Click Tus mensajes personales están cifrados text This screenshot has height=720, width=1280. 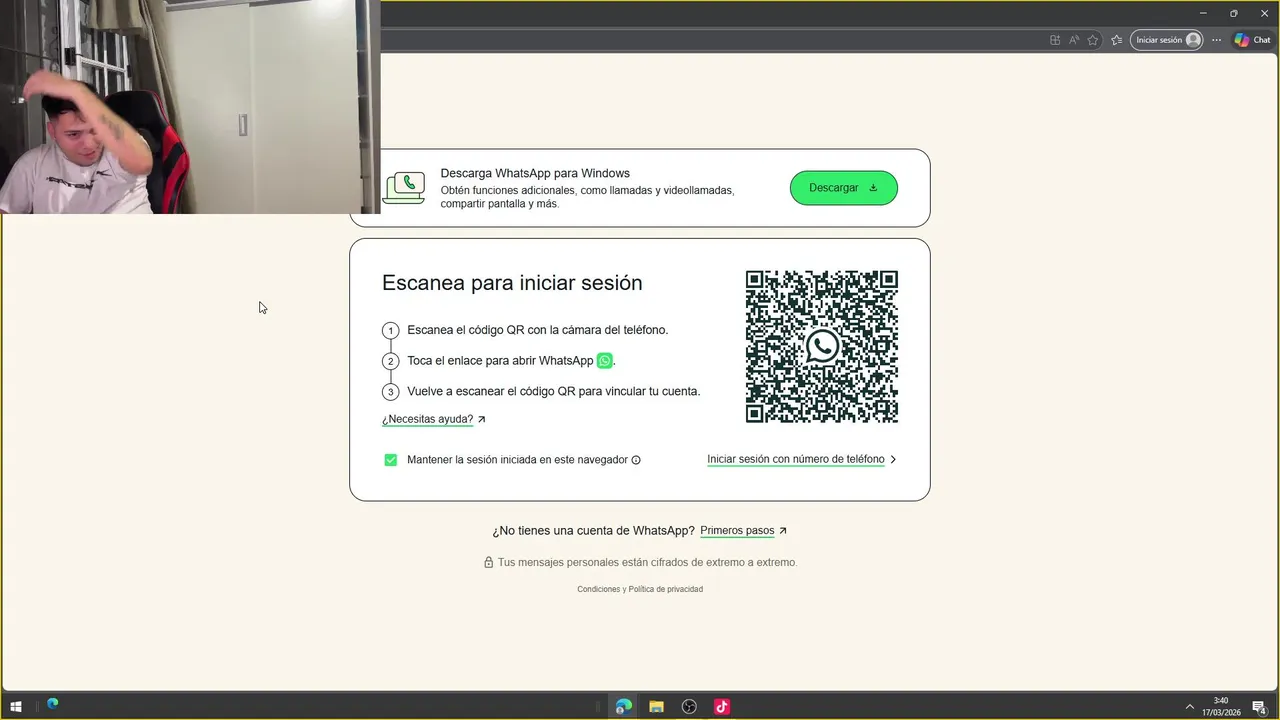pyautogui.click(x=647, y=563)
